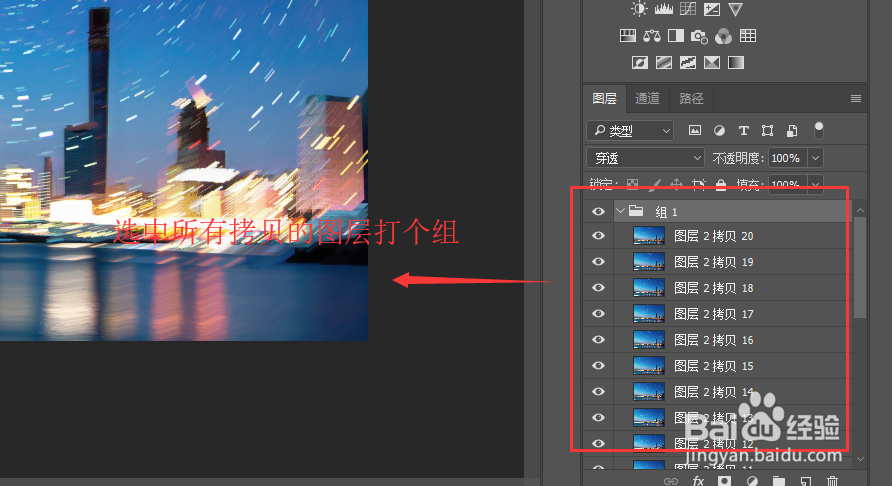
Task: Add a Channel Mixer adjustment
Action: [x=723, y=36]
